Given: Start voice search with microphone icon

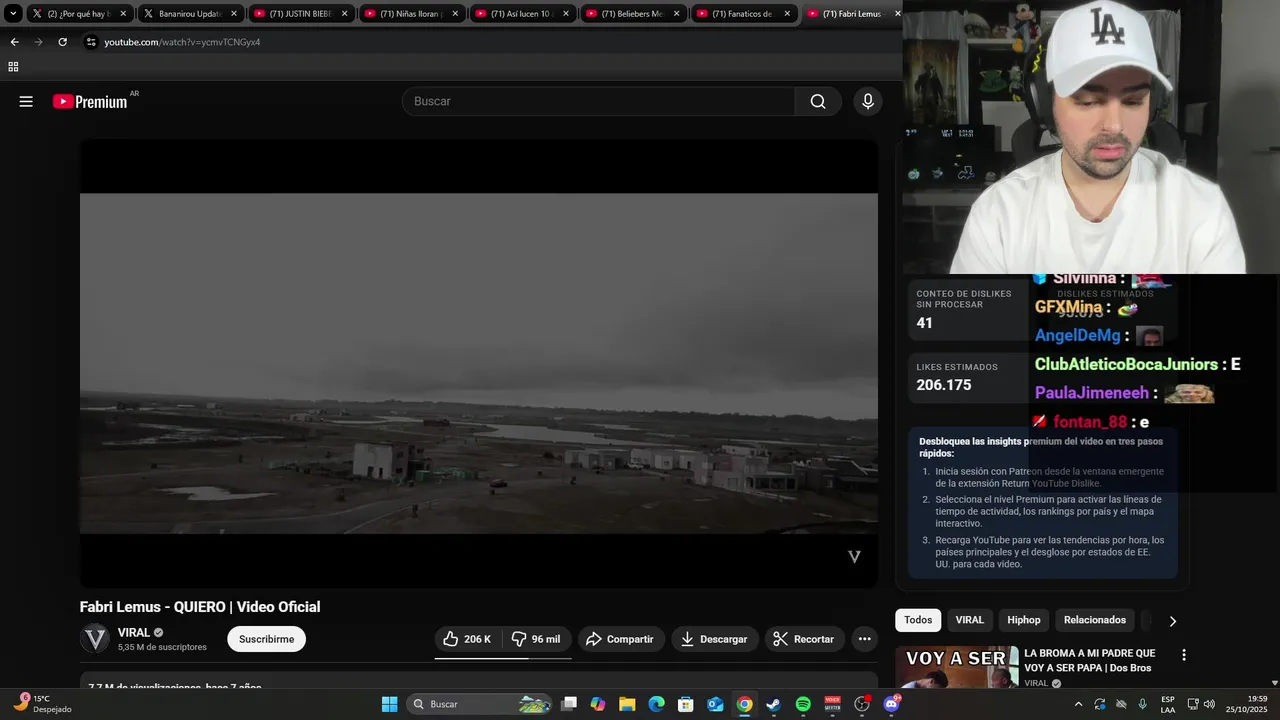Looking at the screenshot, I should (x=867, y=101).
